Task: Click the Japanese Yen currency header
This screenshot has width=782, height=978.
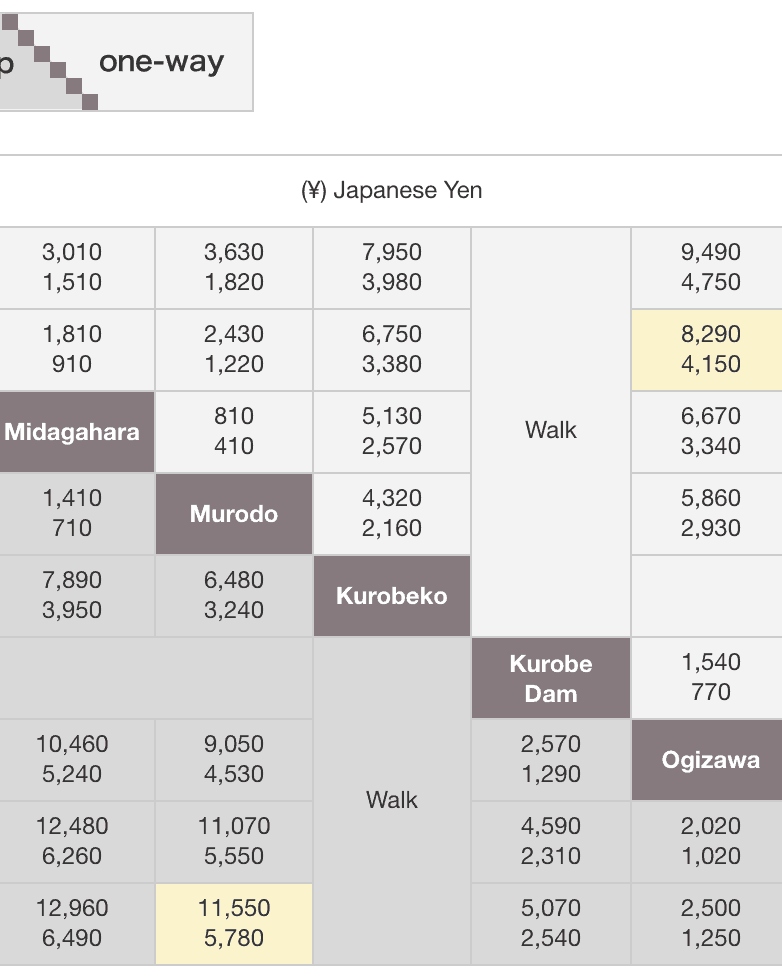Action: (x=391, y=190)
